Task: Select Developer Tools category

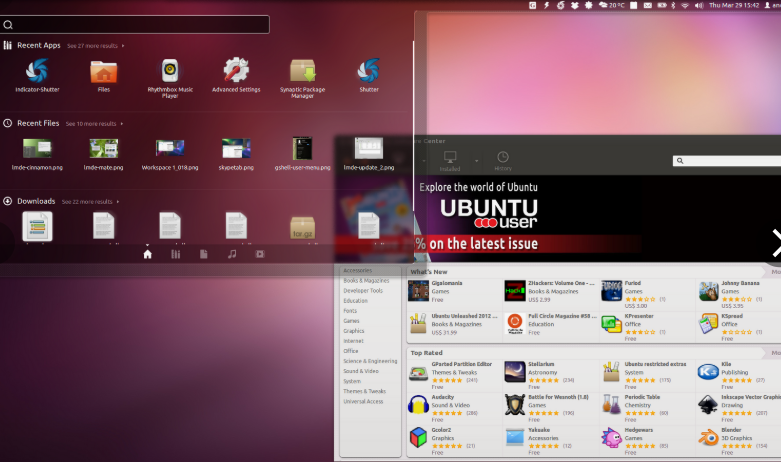Action: pos(363,291)
